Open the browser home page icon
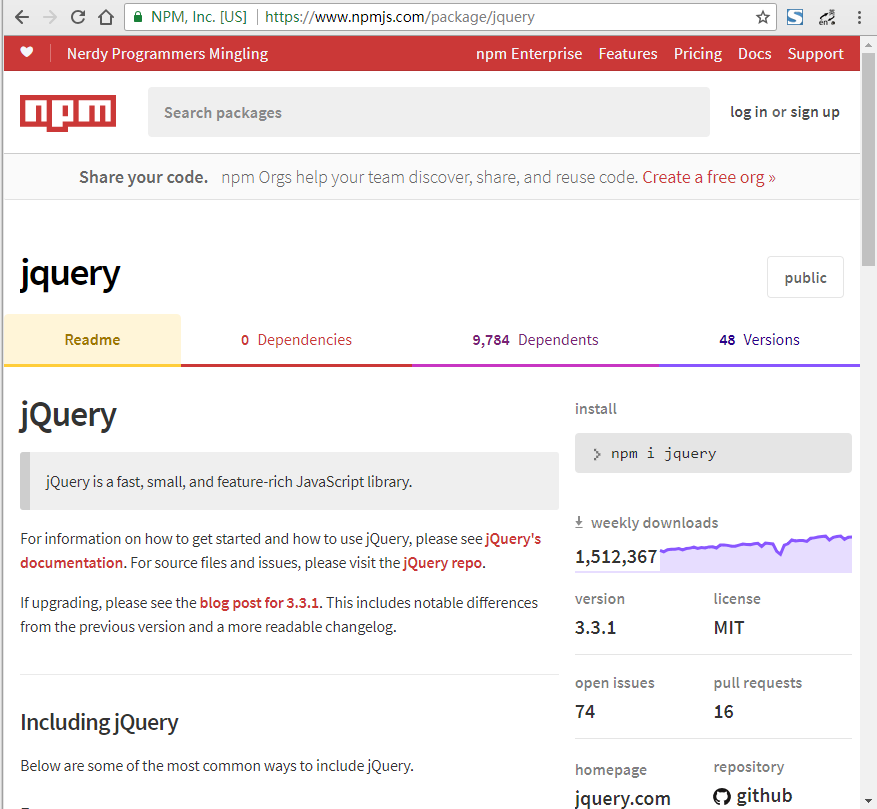Screen dimensions: 877x809 point(106,17)
